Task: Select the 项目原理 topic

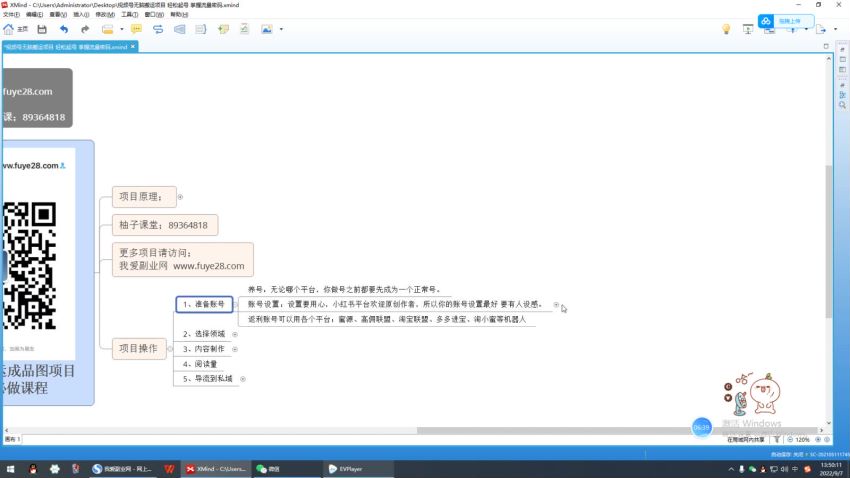Action: [x=144, y=197]
